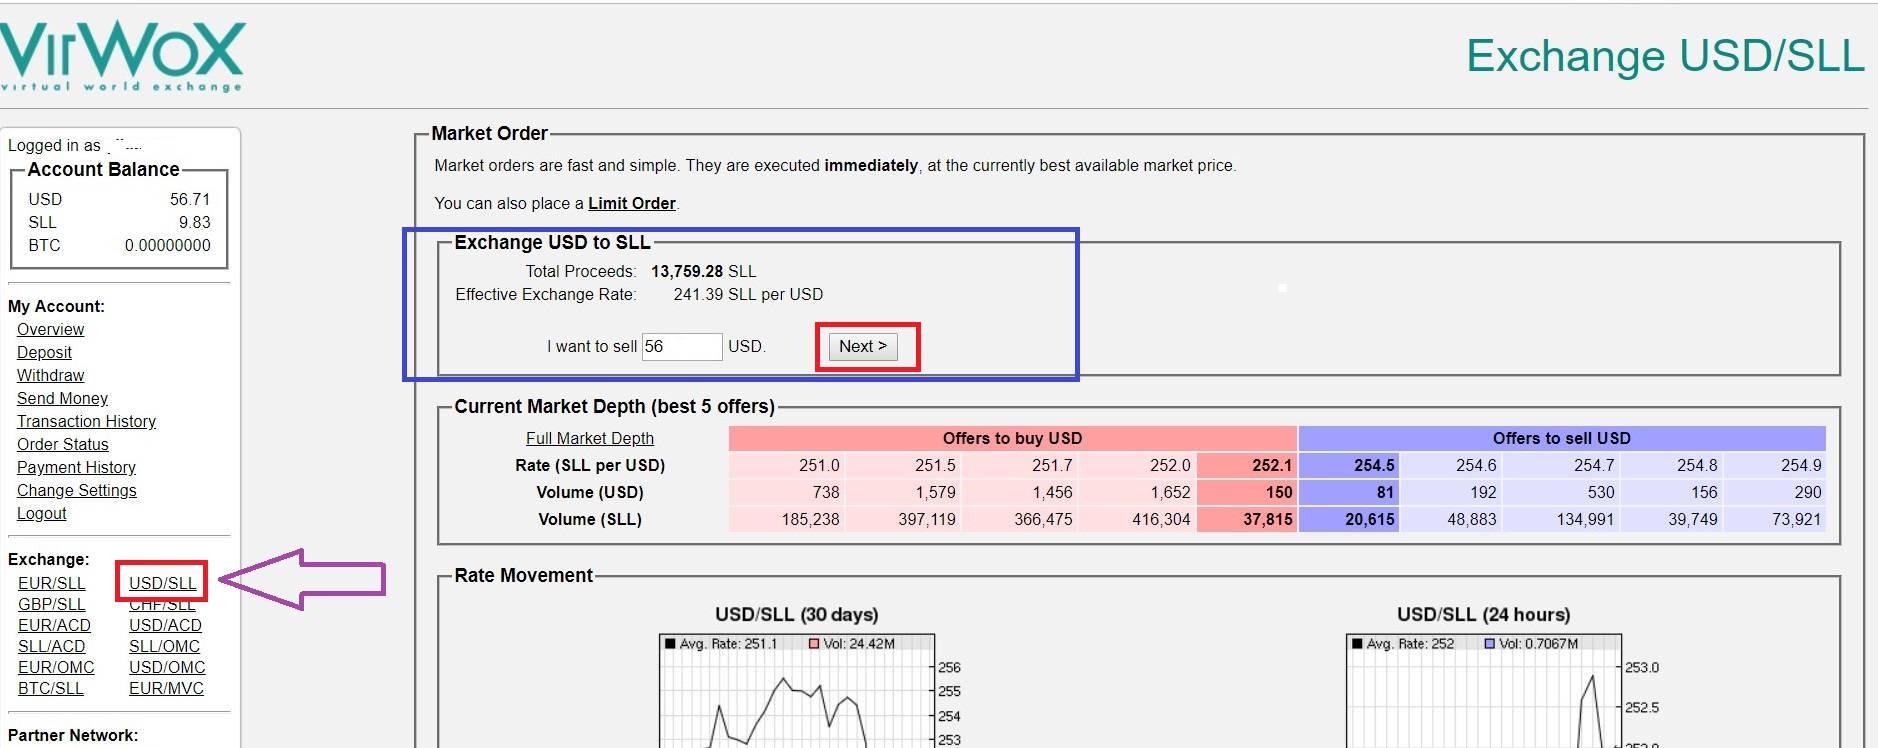Click USD volume cell 530
Screen dimensions: 1878x748
tap(1561, 492)
